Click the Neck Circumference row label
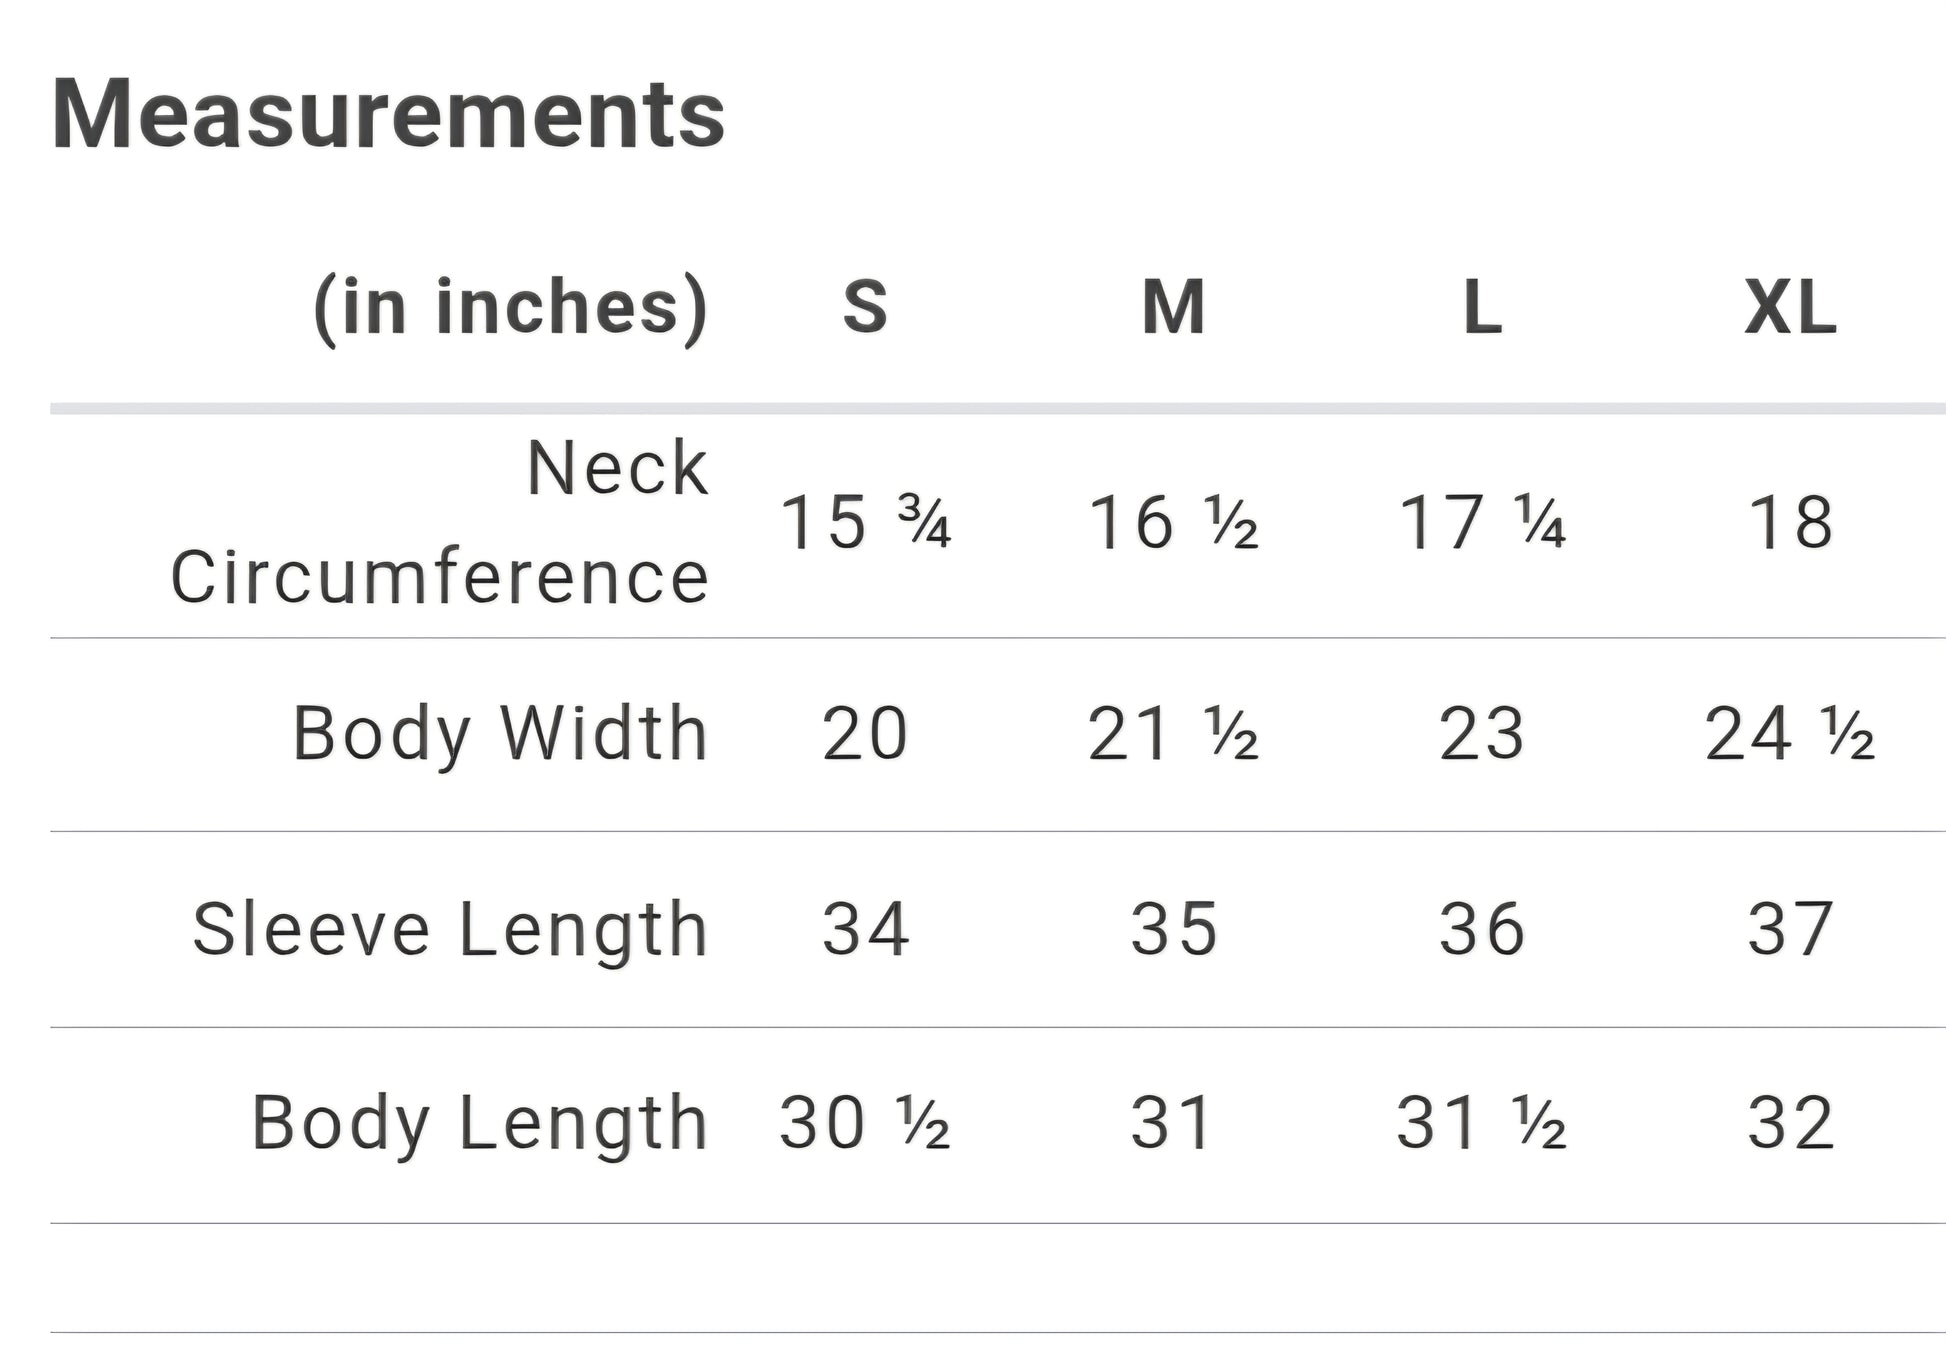Screen dimensions: 1946x1345 pos(440,522)
